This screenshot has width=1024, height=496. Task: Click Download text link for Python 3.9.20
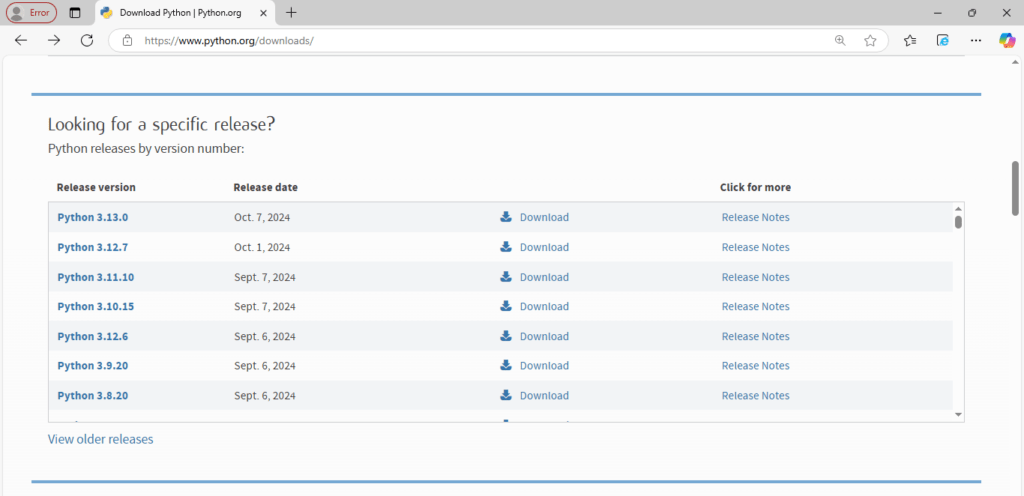pyautogui.click(x=544, y=365)
